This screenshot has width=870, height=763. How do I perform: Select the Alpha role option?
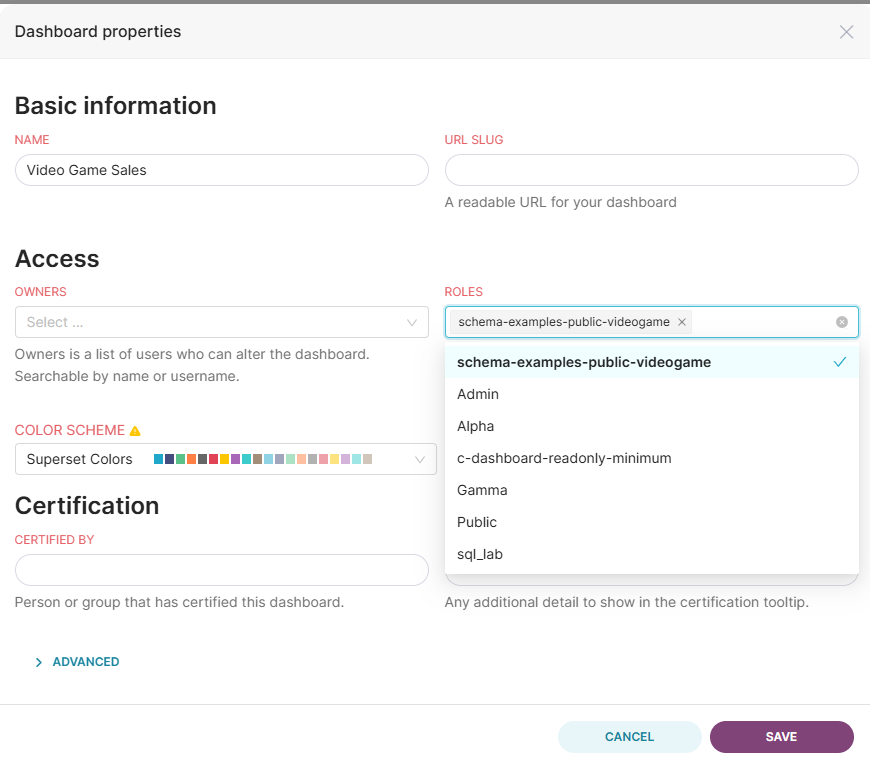click(651, 426)
